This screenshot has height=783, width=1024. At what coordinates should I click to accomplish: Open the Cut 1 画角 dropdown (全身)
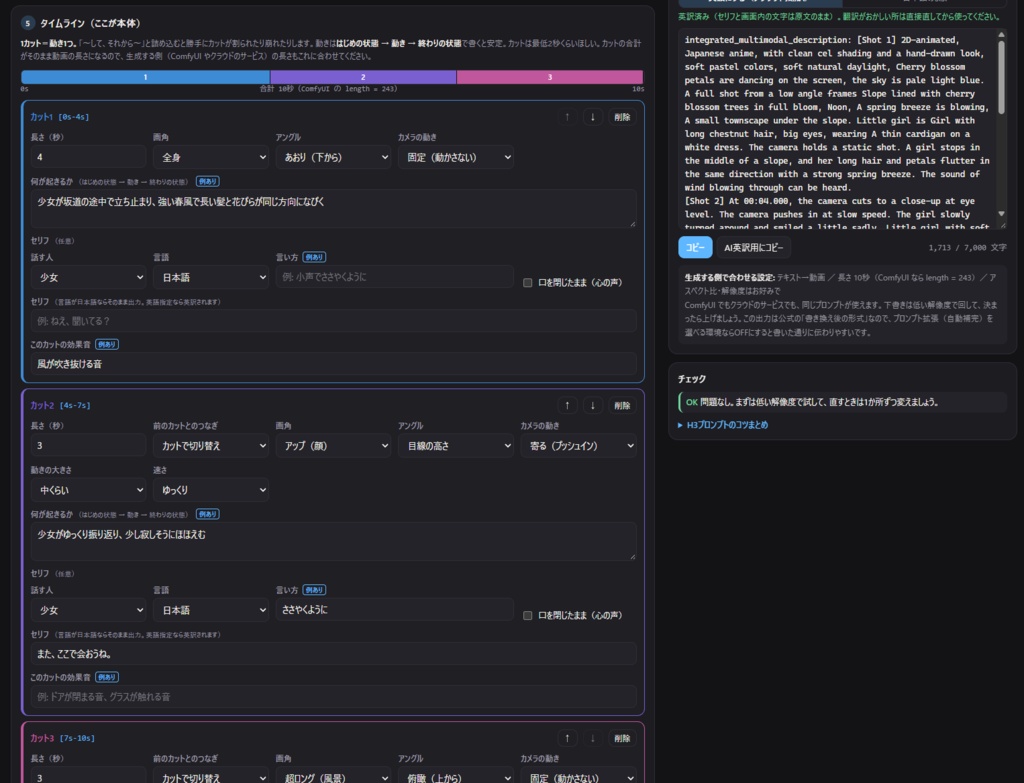pyautogui.click(x=210, y=157)
